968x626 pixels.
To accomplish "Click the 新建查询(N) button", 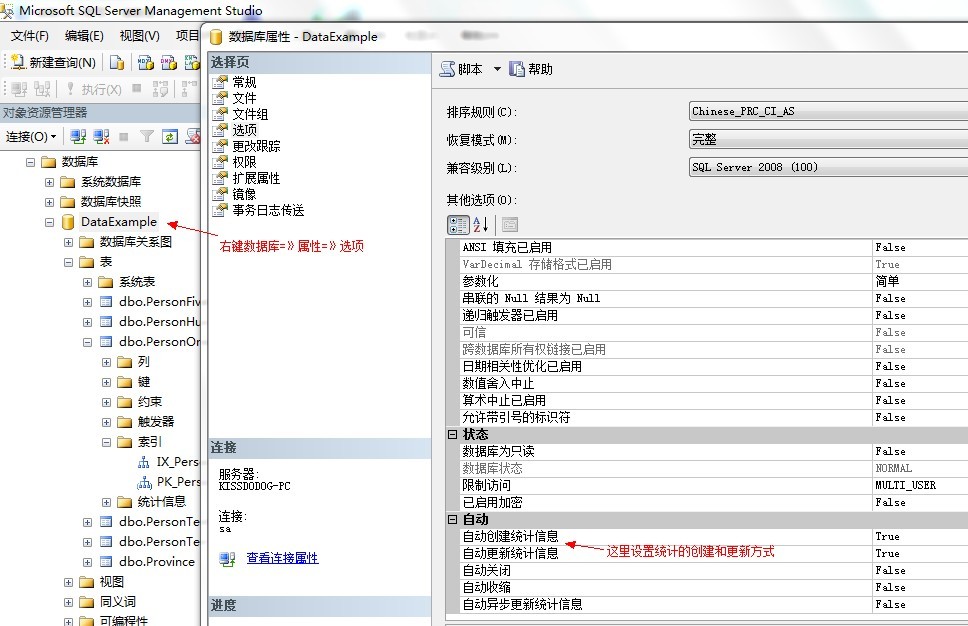I will [x=53, y=62].
